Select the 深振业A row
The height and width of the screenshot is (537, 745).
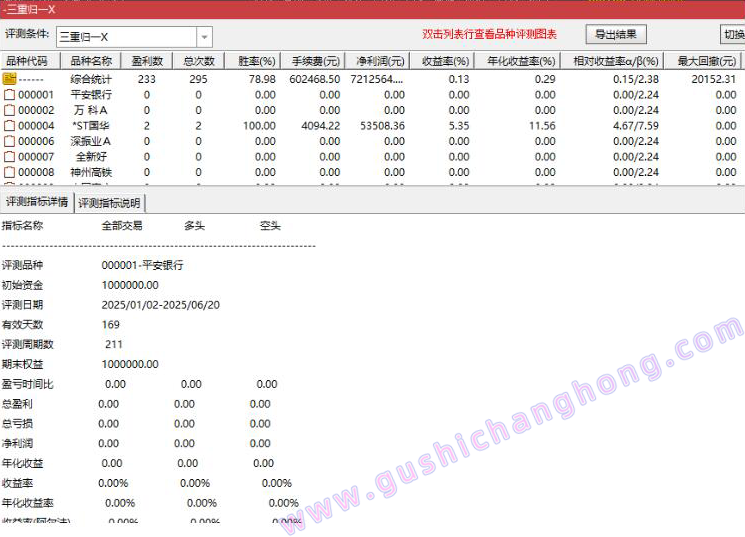click(372, 142)
